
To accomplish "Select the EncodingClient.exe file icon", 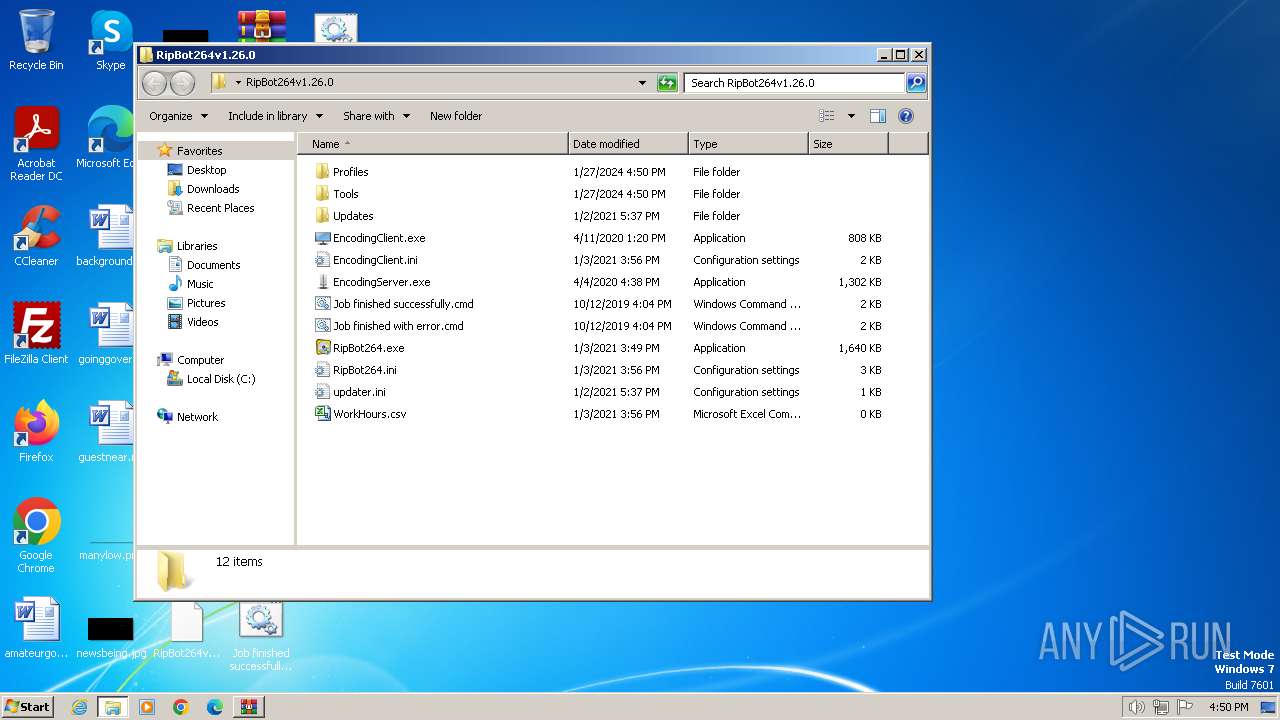I will 322,238.
